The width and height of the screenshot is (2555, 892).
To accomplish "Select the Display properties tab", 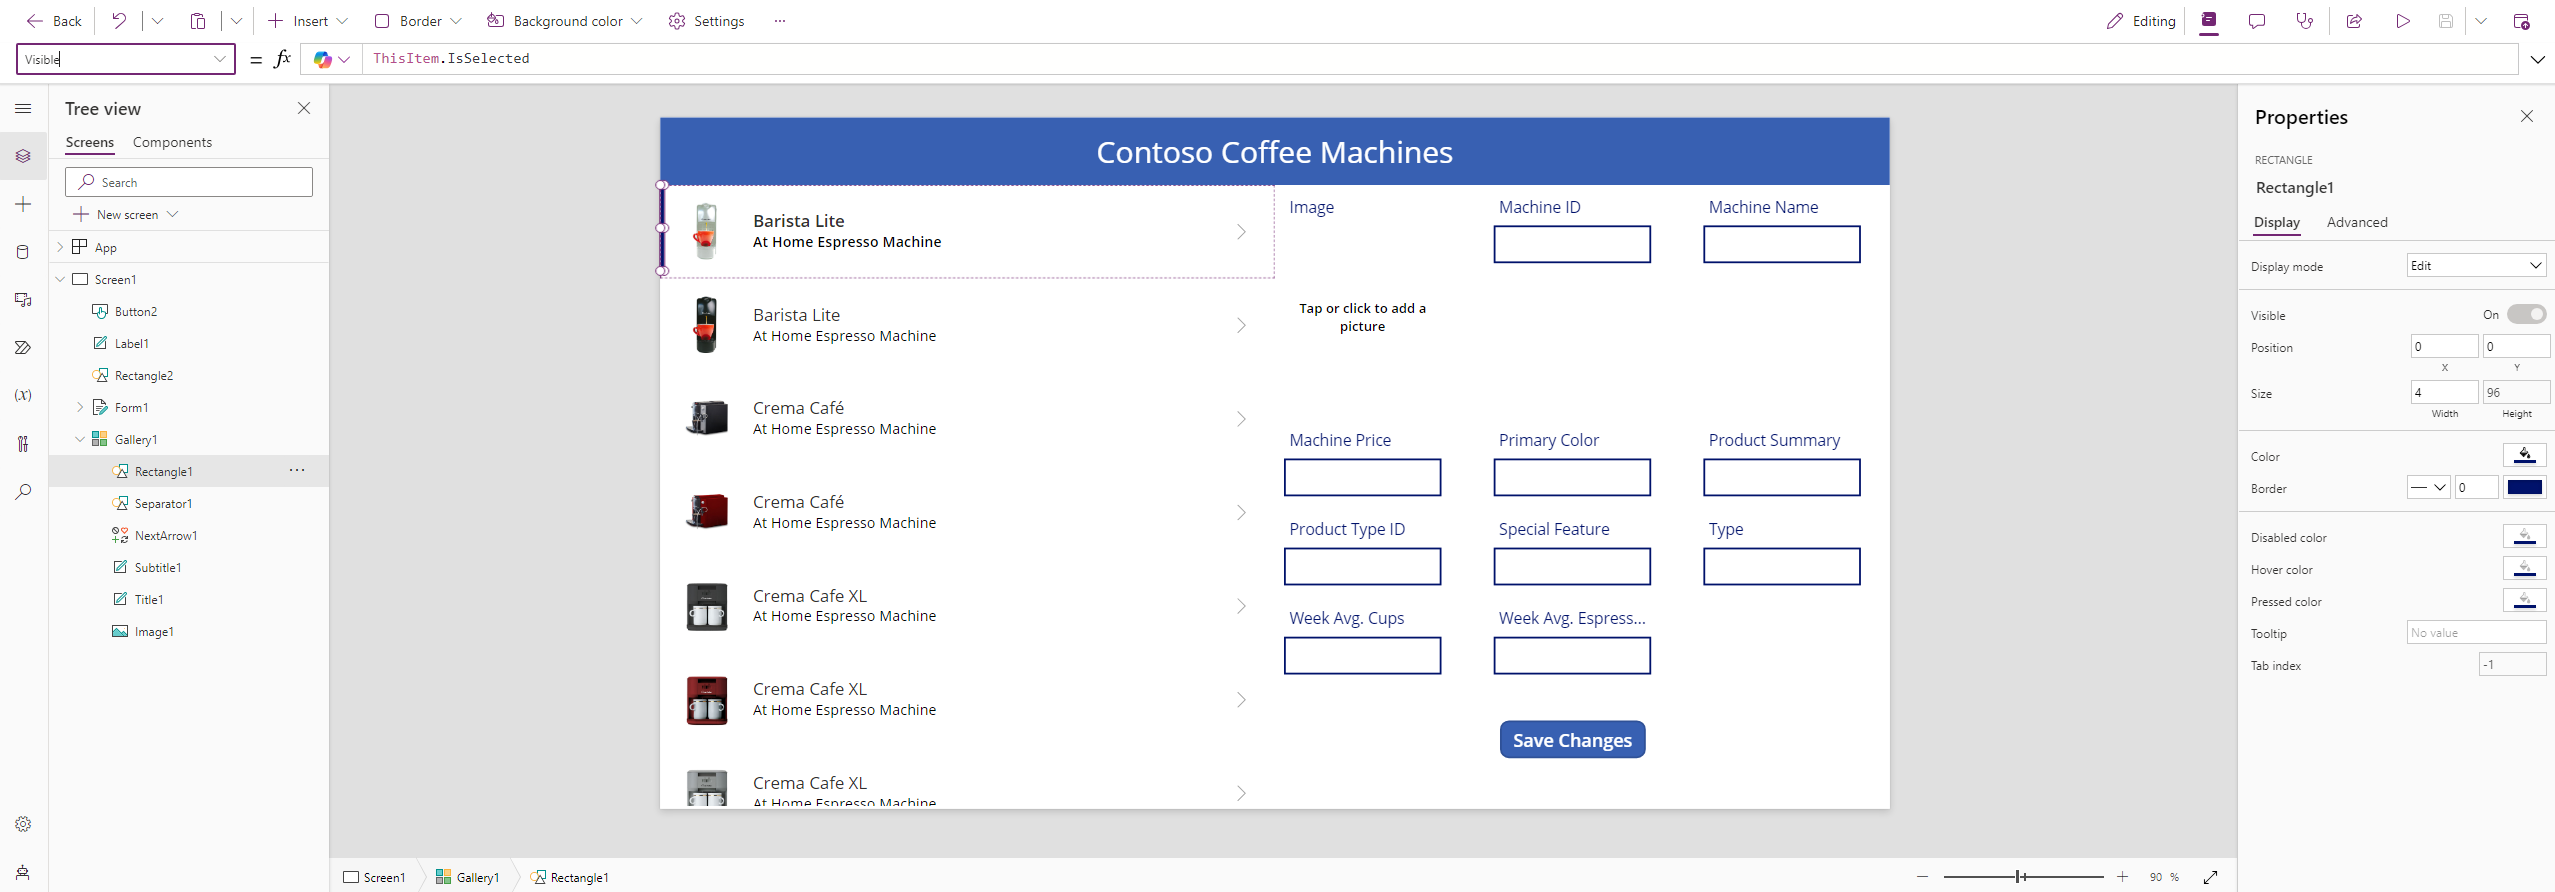I will click(x=2276, y=222).
